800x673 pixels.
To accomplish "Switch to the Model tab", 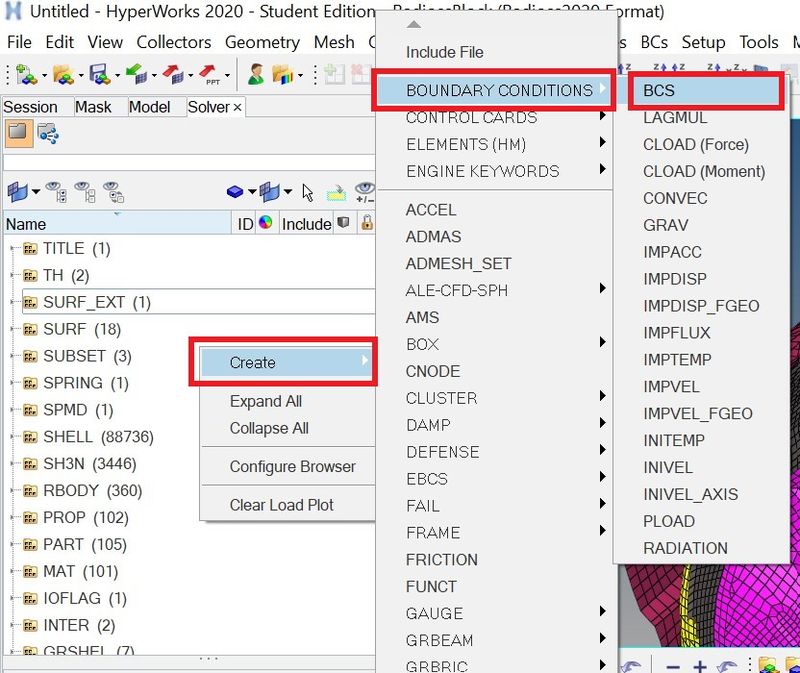I will click(150, 107).
